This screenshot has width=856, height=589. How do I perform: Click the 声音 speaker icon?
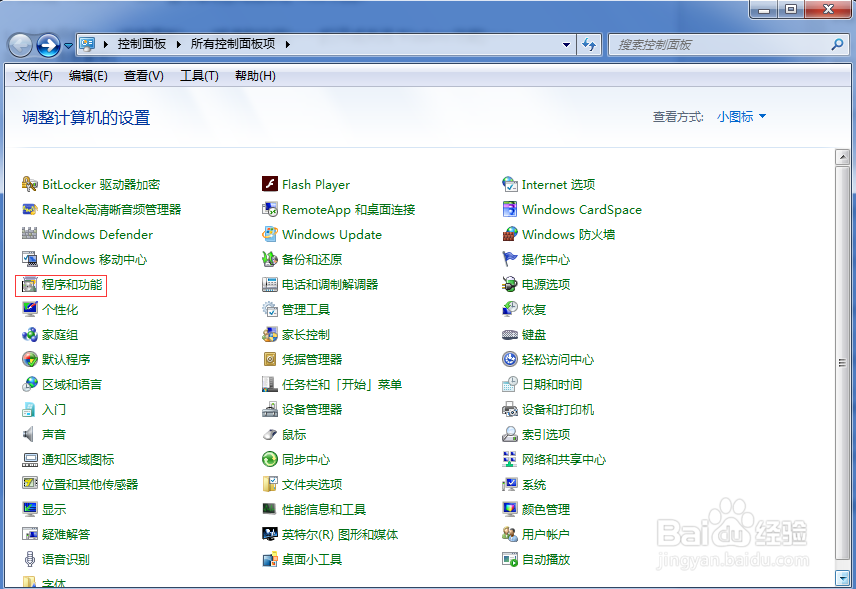click(x=29, y=435)
